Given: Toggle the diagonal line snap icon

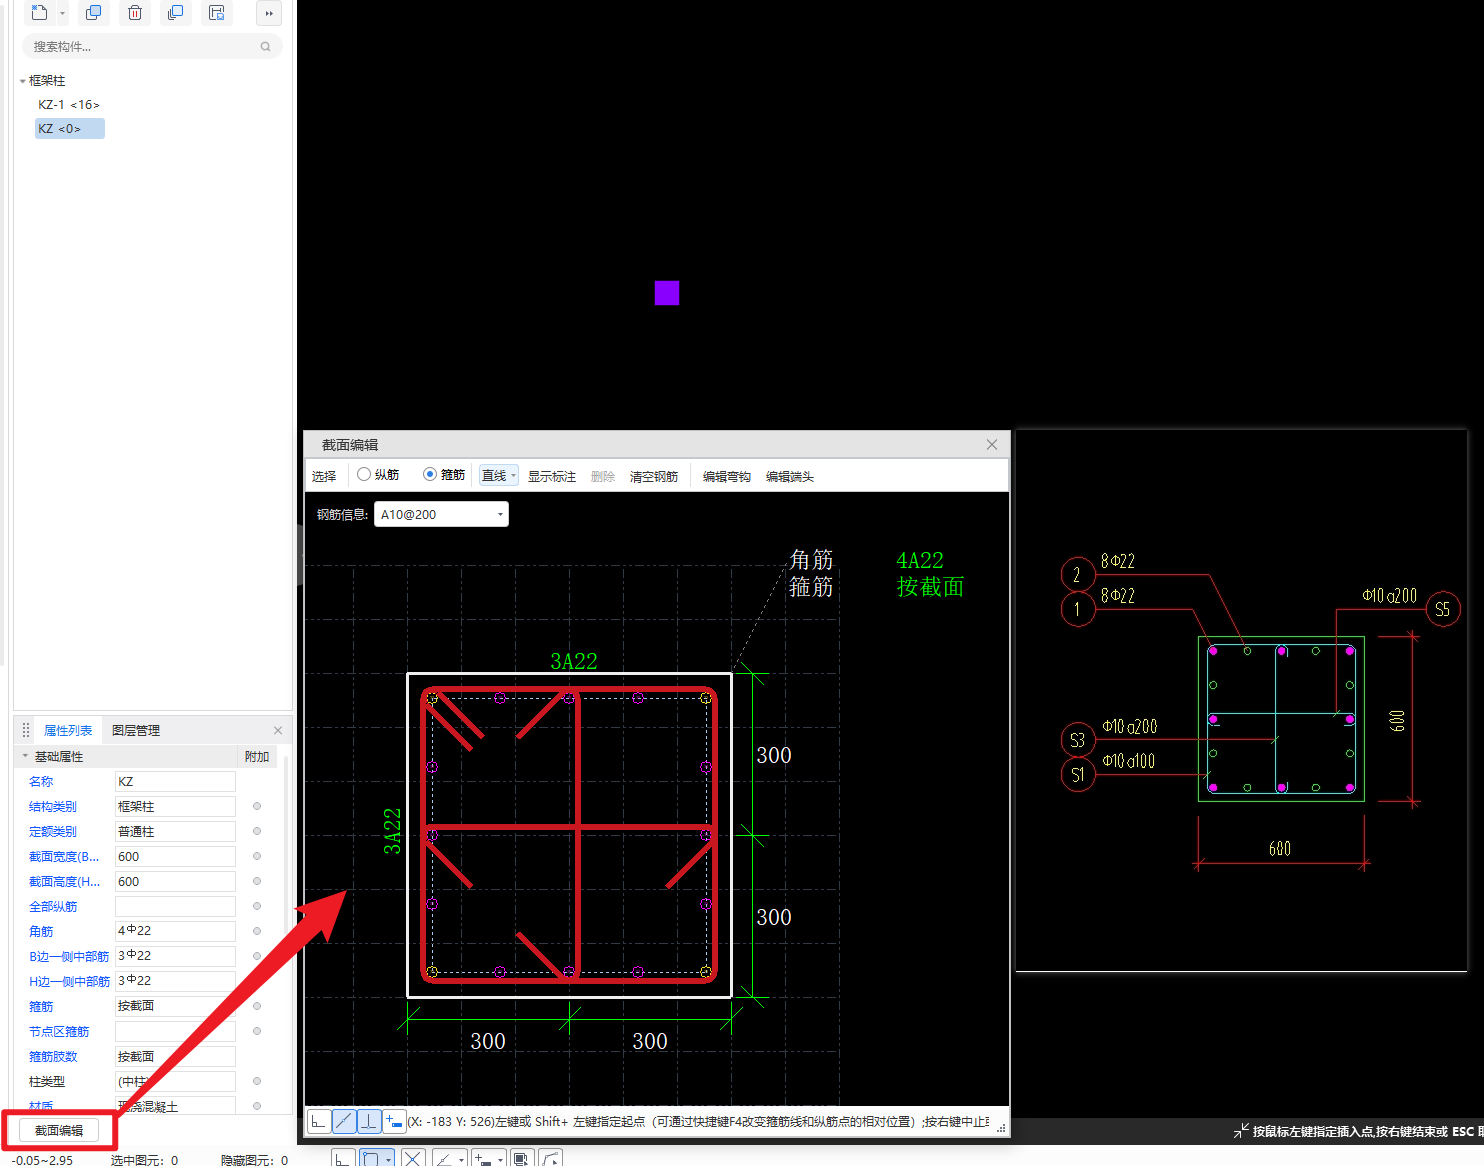Looking at the screenshot, I should 344,1121.
